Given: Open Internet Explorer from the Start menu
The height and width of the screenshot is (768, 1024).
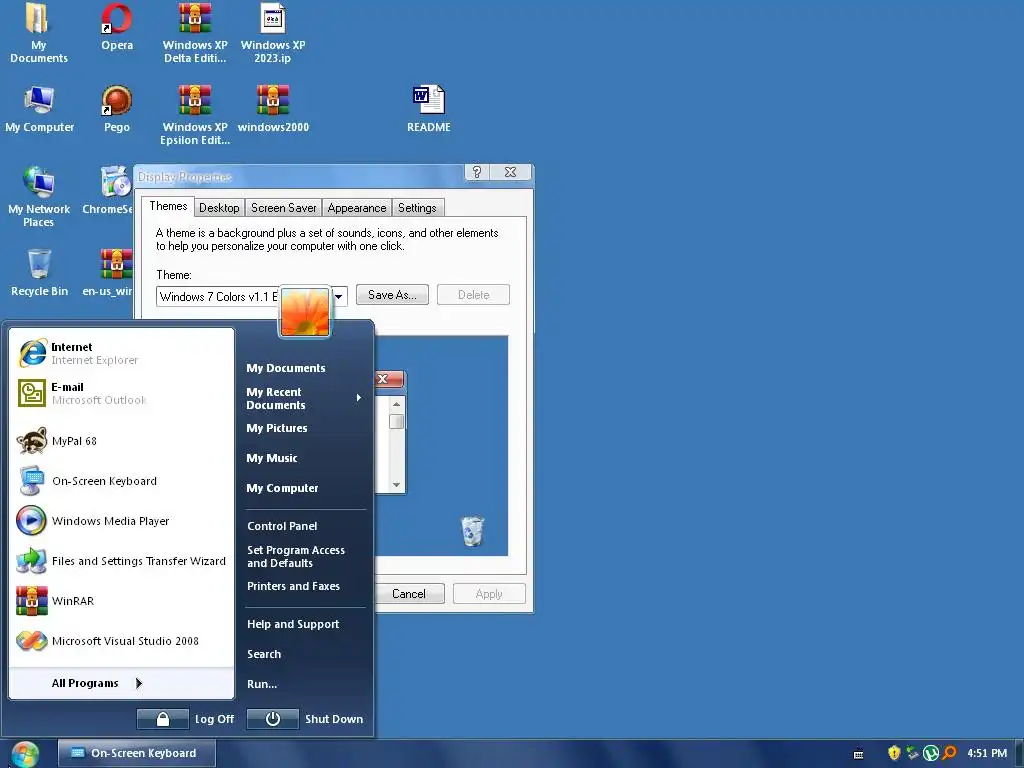Looking at the screenshot, I should click(121, 353).
